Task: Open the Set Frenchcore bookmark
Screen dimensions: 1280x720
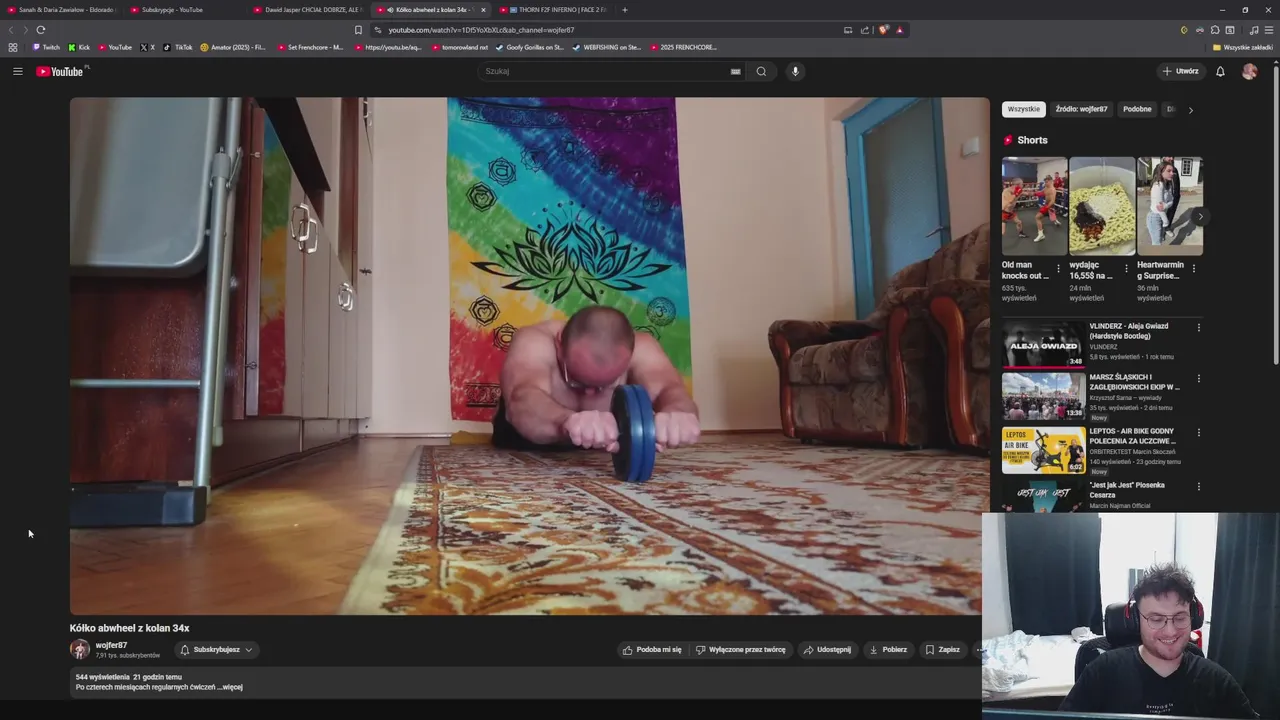Action: coord(310,47)
